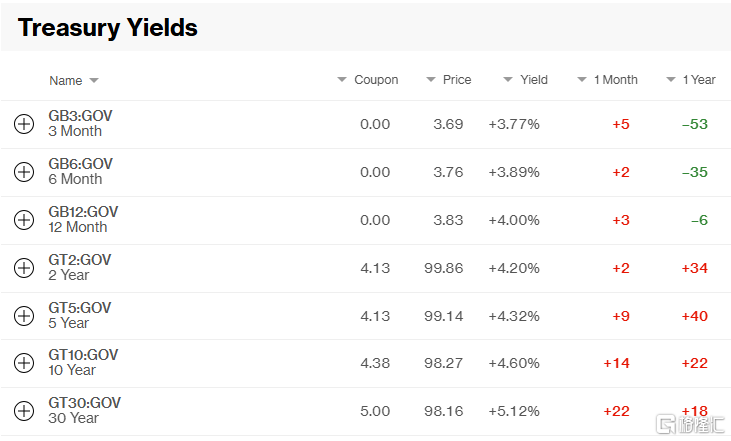The width and height of the screenshot is (731, 441).
Task: Click the Treasury Yields heading
Action: 108,27
